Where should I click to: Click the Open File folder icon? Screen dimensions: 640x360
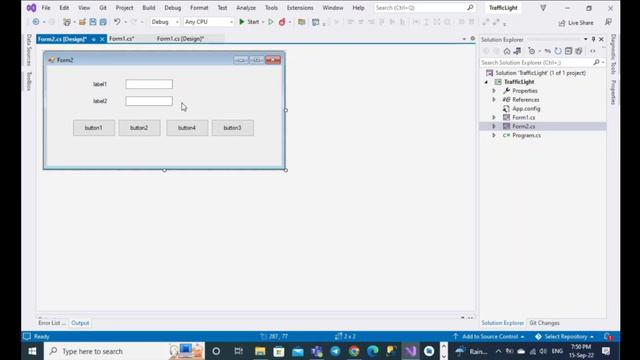[82, 22]
